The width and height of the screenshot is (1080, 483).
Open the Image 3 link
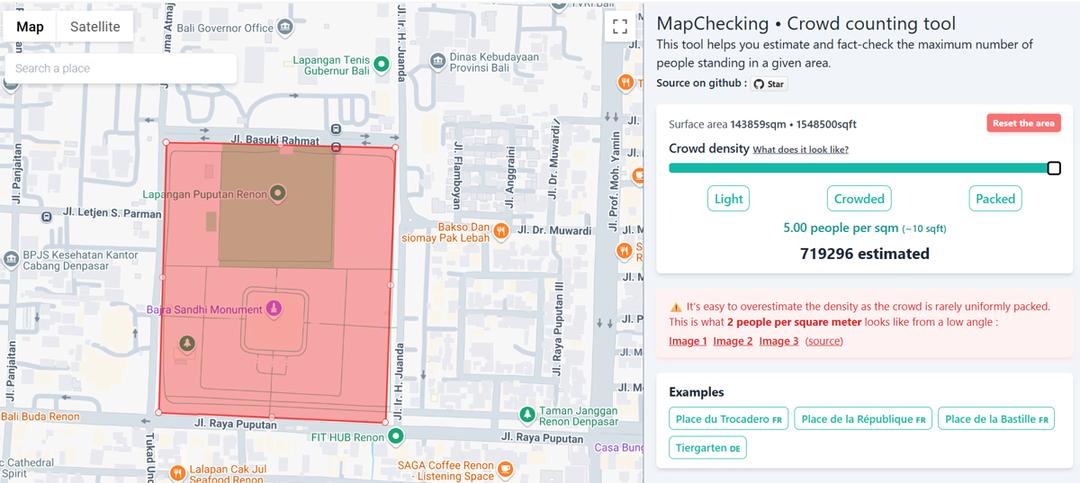point(779,341)
